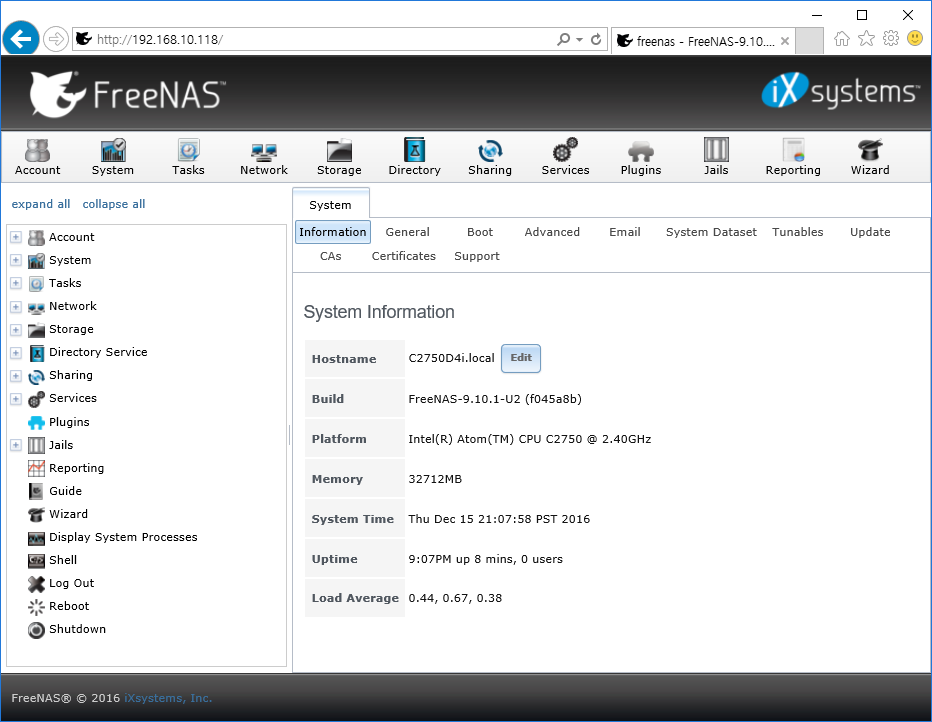Open Storage in the top toolbar
Image resolution: width=932 pixels, height=722 pixels.
point(339,157)
